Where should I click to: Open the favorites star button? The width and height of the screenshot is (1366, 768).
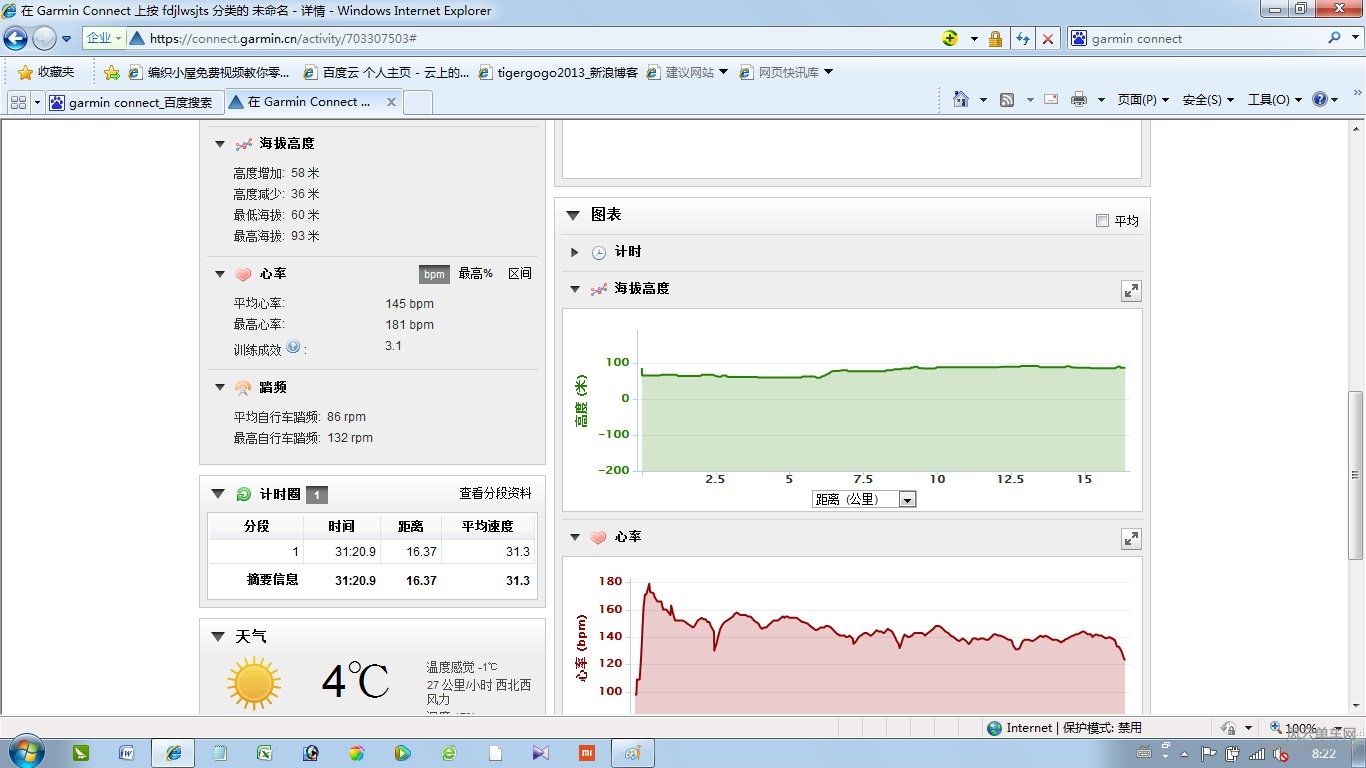[46, 72]
